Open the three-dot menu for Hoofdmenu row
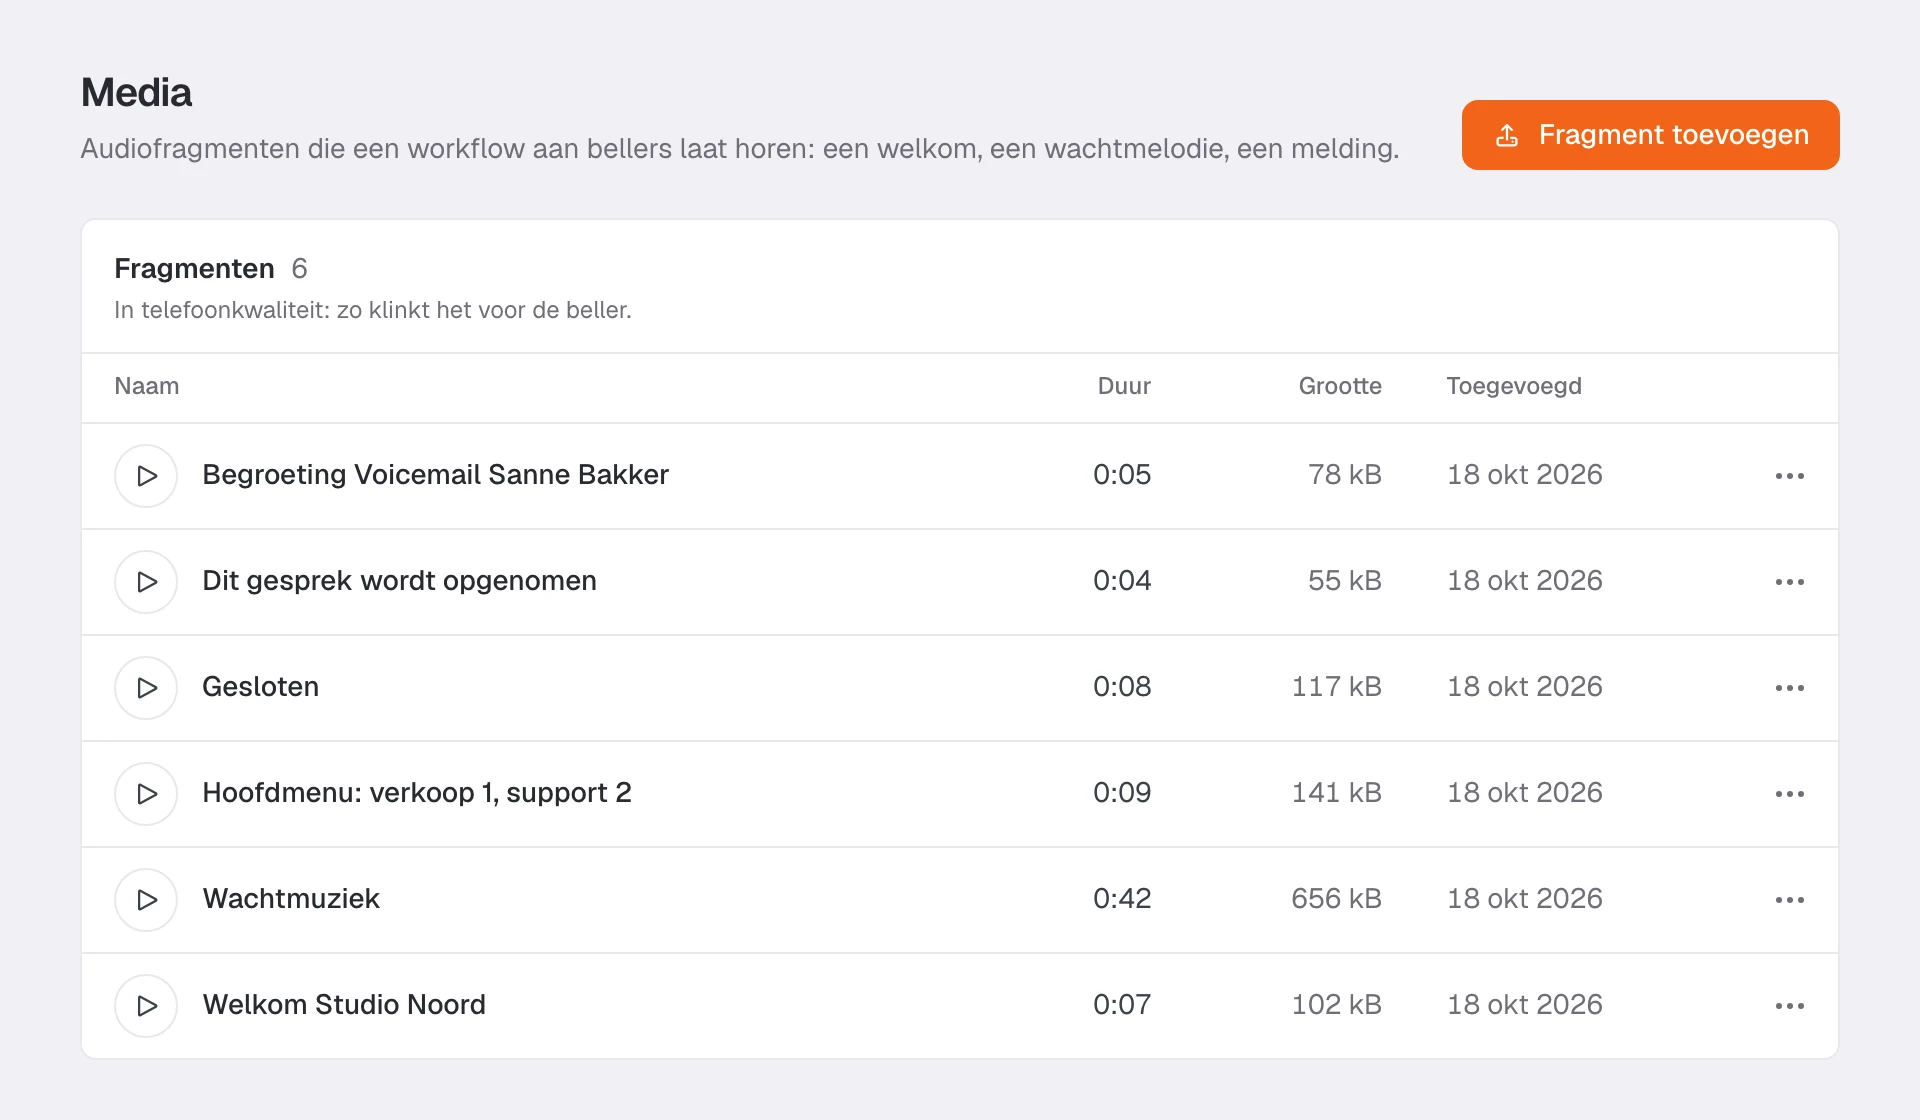 [x=1789, y=794]
